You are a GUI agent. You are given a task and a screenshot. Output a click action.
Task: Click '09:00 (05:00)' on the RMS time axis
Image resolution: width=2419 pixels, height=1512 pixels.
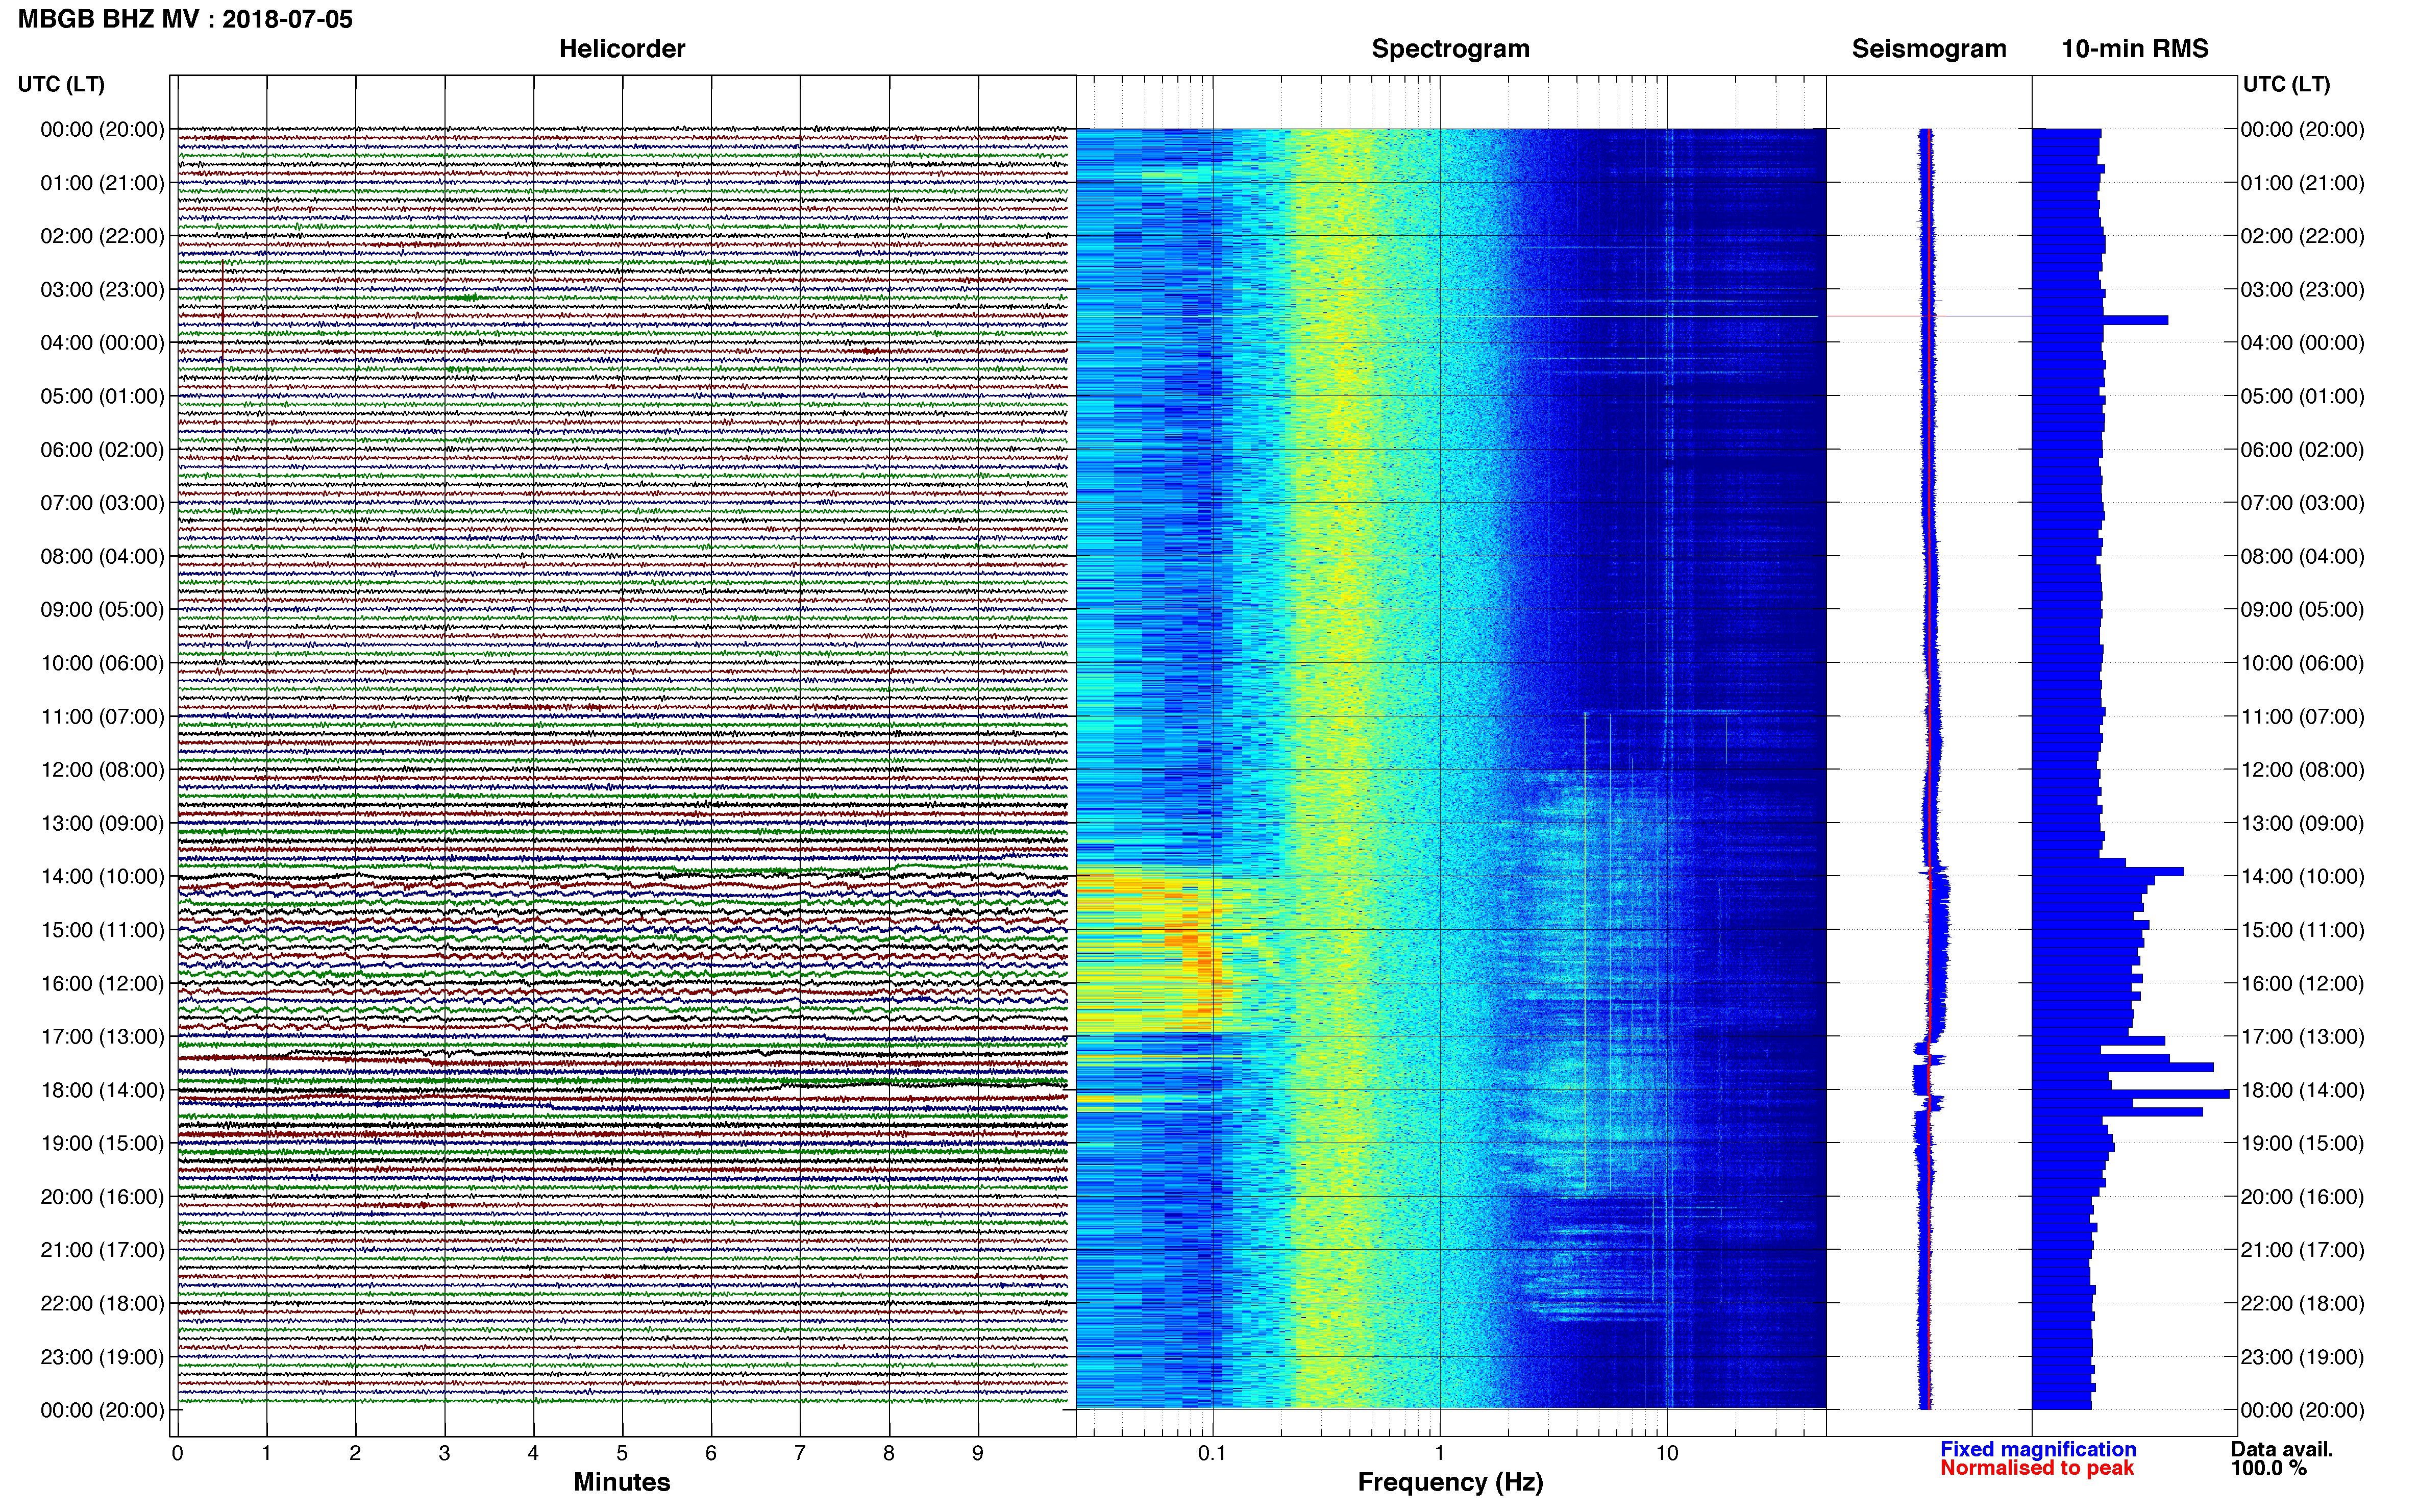click(x=2302, y=610)
